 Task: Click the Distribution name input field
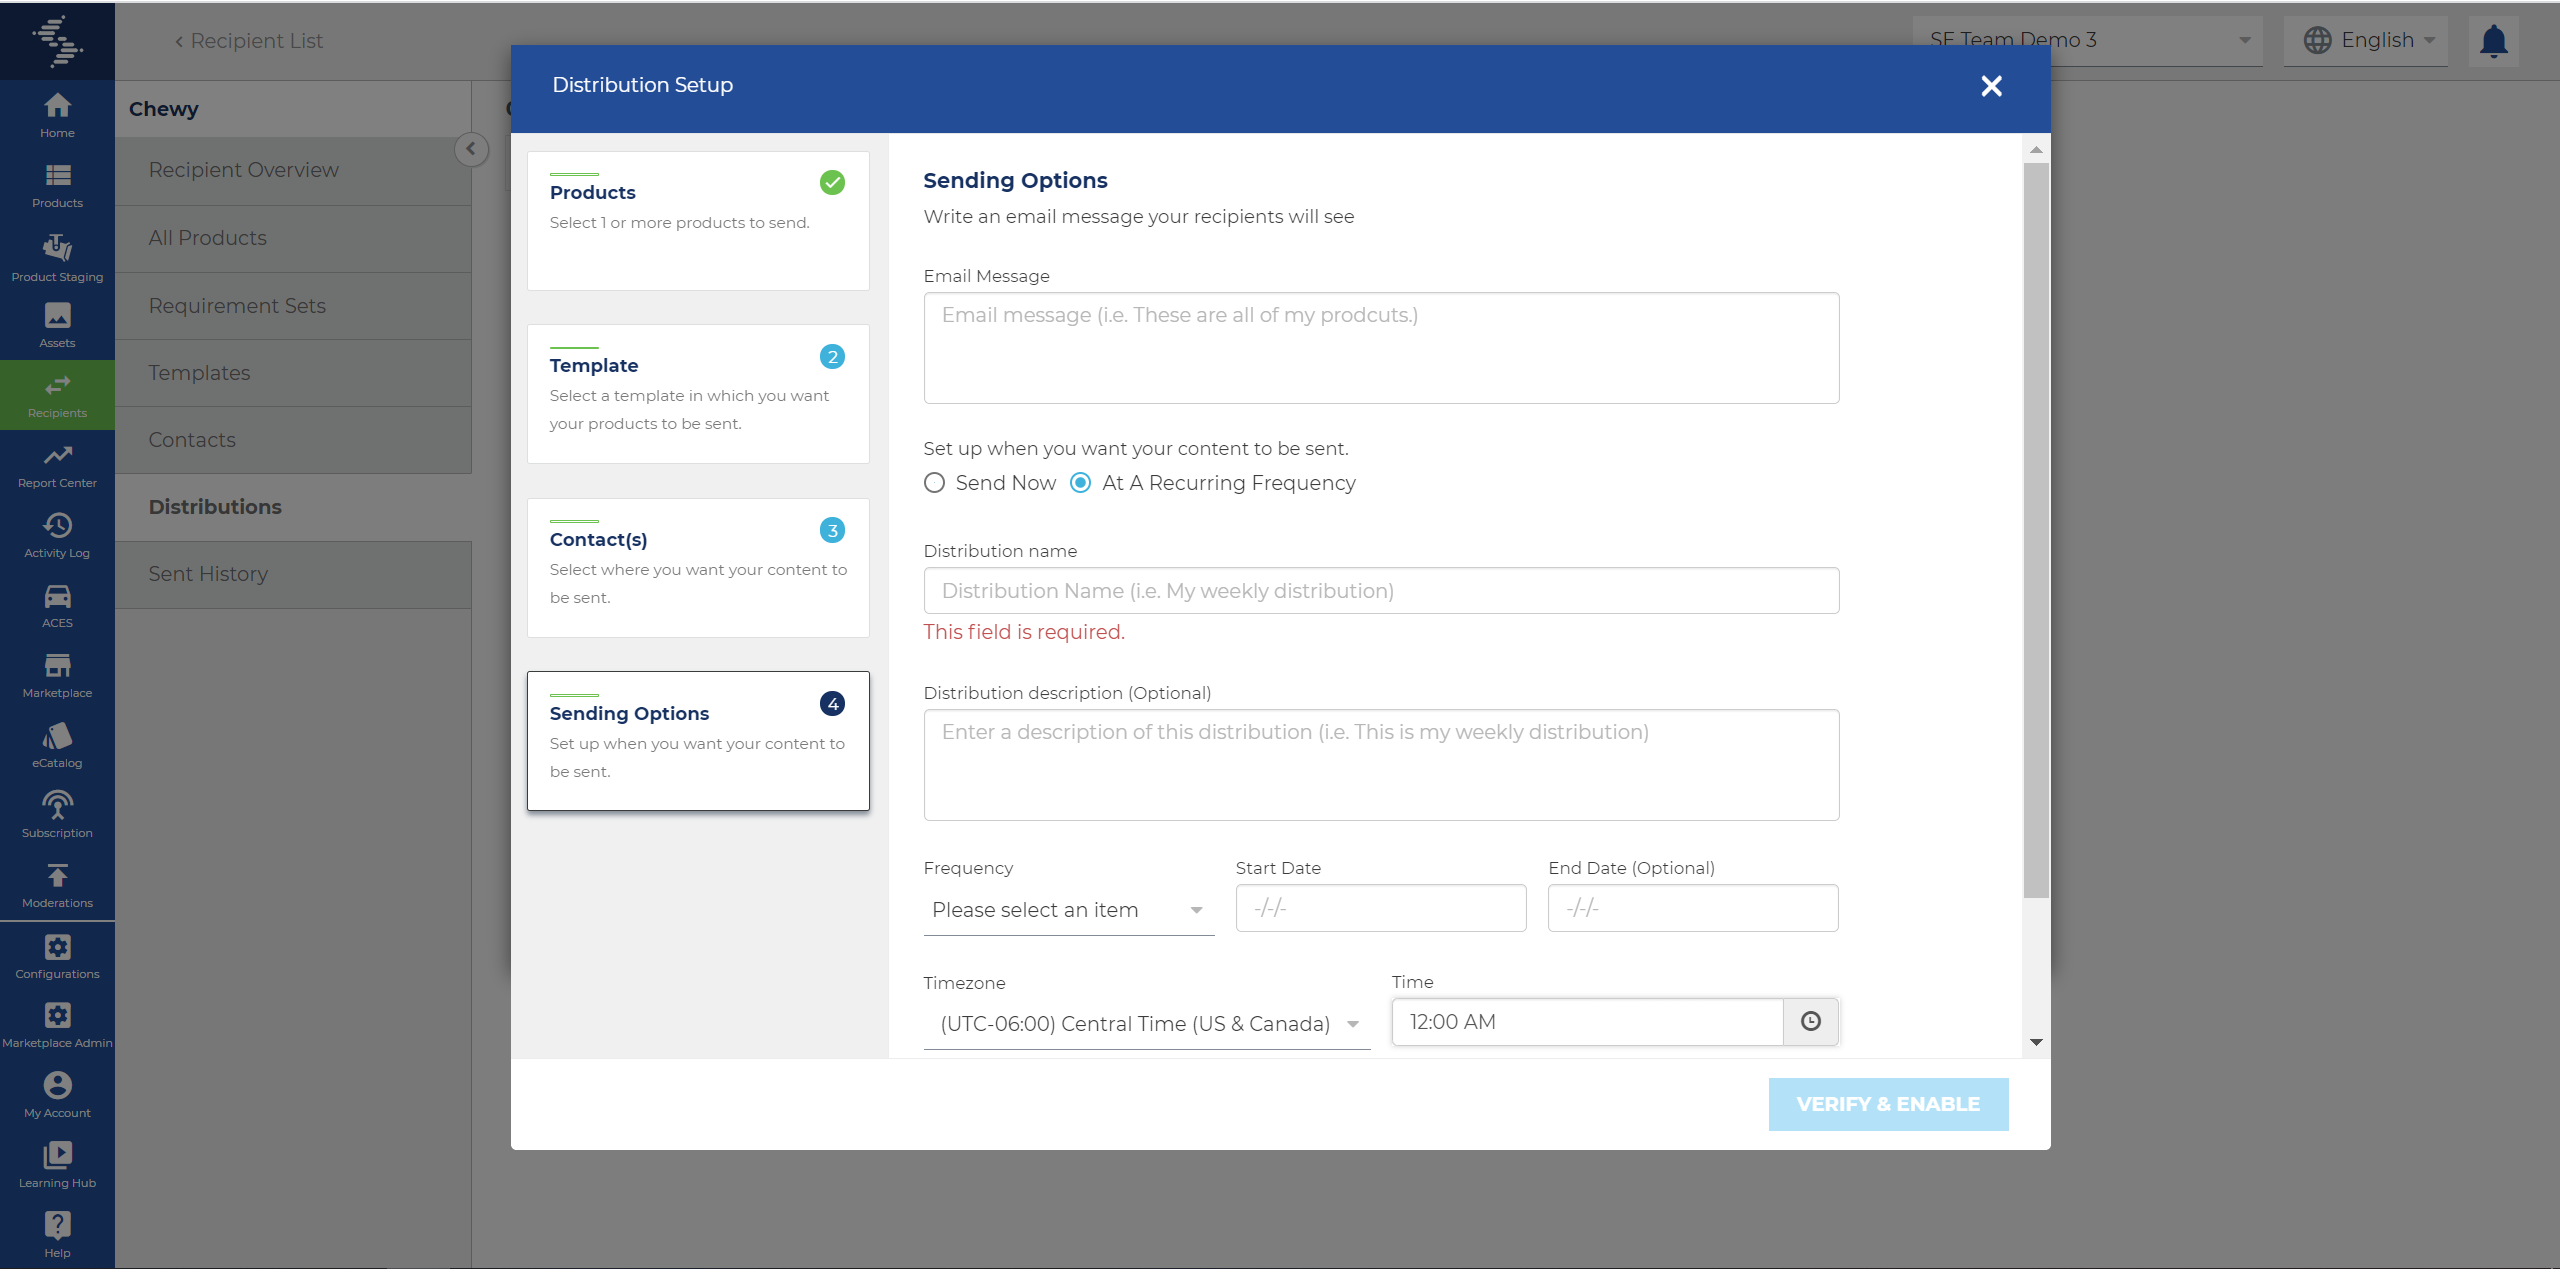tap(1380, 591)
